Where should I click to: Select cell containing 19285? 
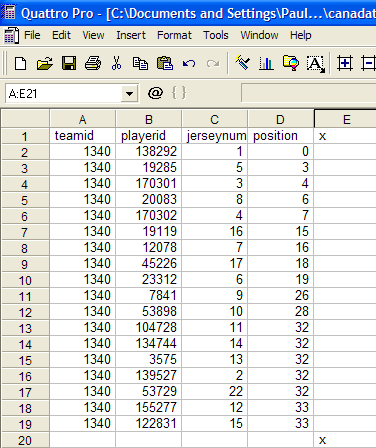(149, 168)
